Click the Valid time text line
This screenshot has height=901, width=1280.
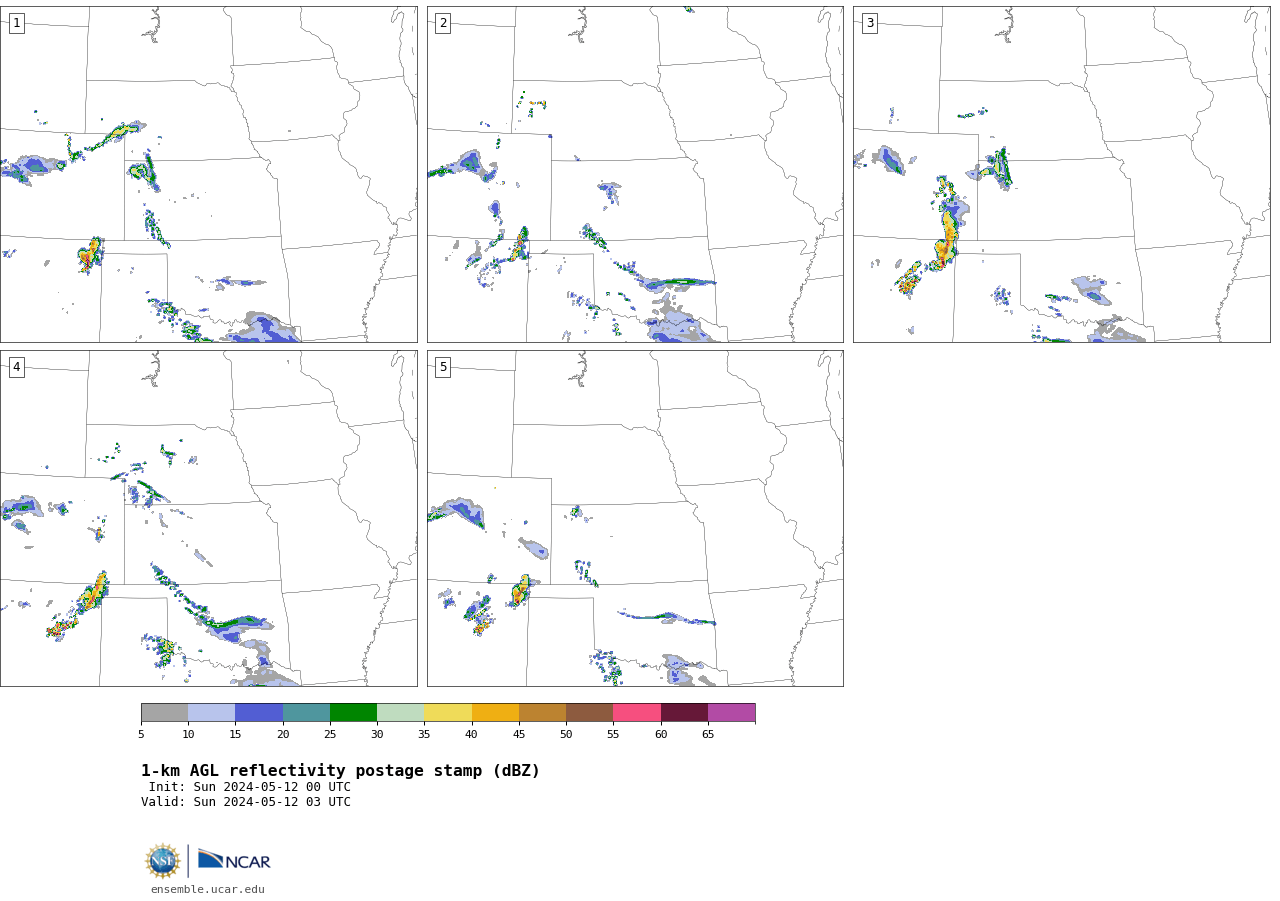tap(246, 802)
